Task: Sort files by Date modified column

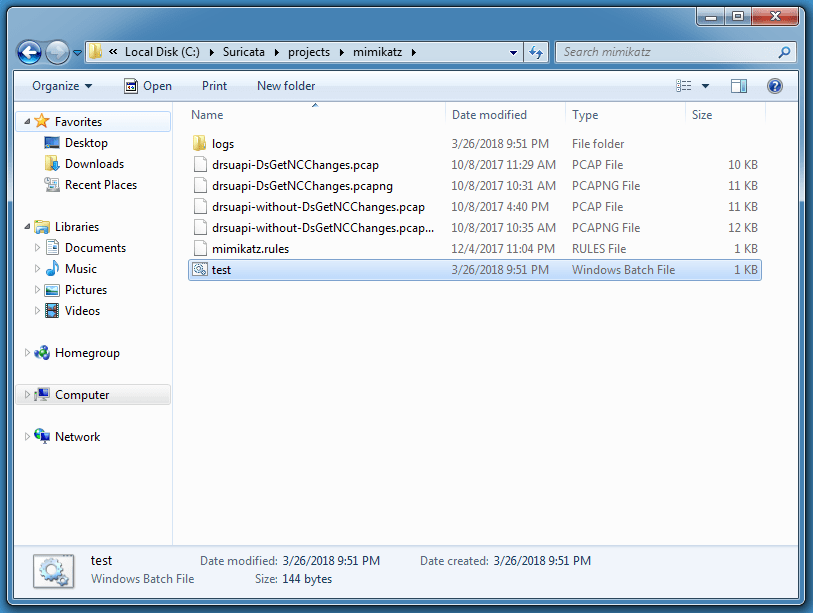Action: coord(489,115)
